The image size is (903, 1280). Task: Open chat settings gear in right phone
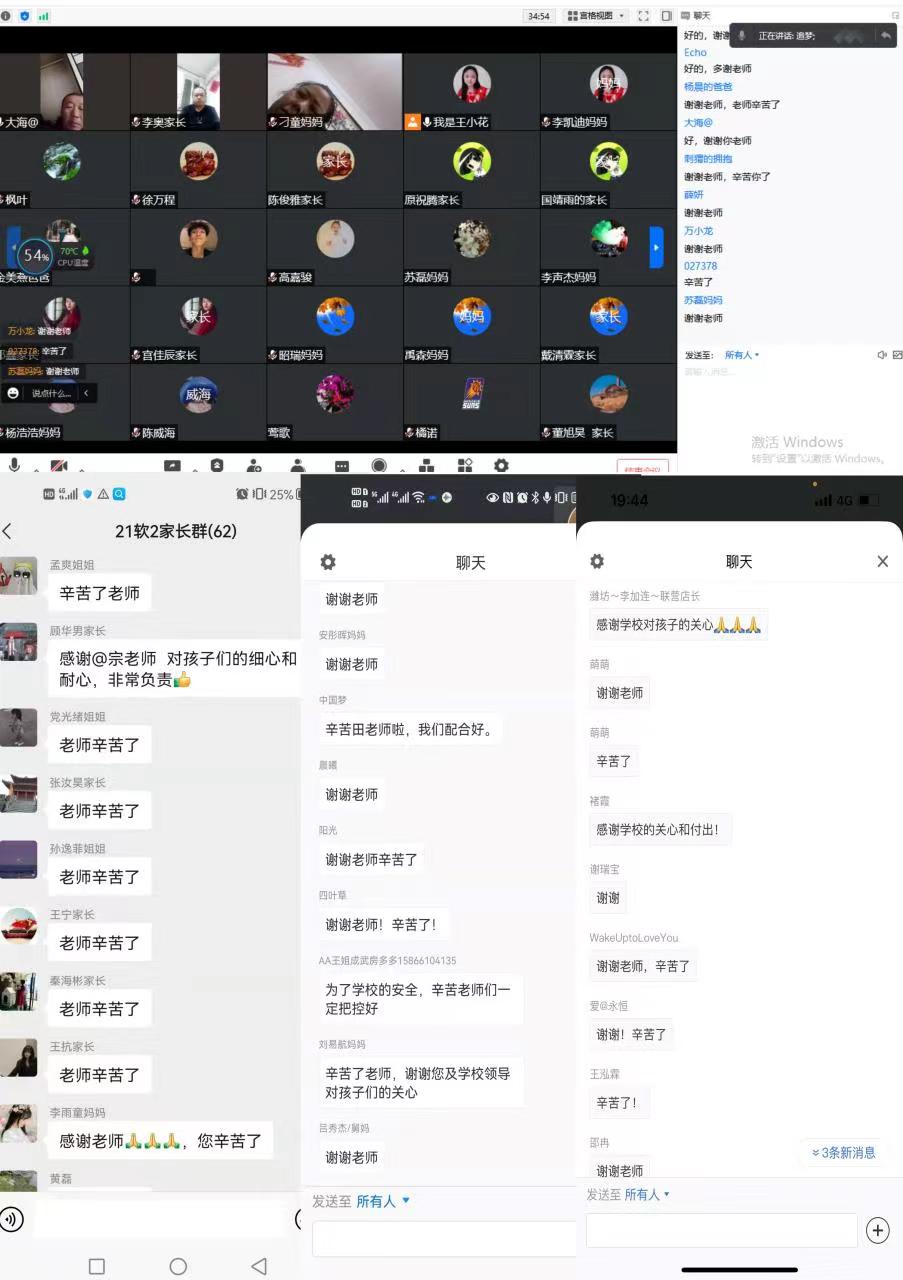click(x=597, y=561)
